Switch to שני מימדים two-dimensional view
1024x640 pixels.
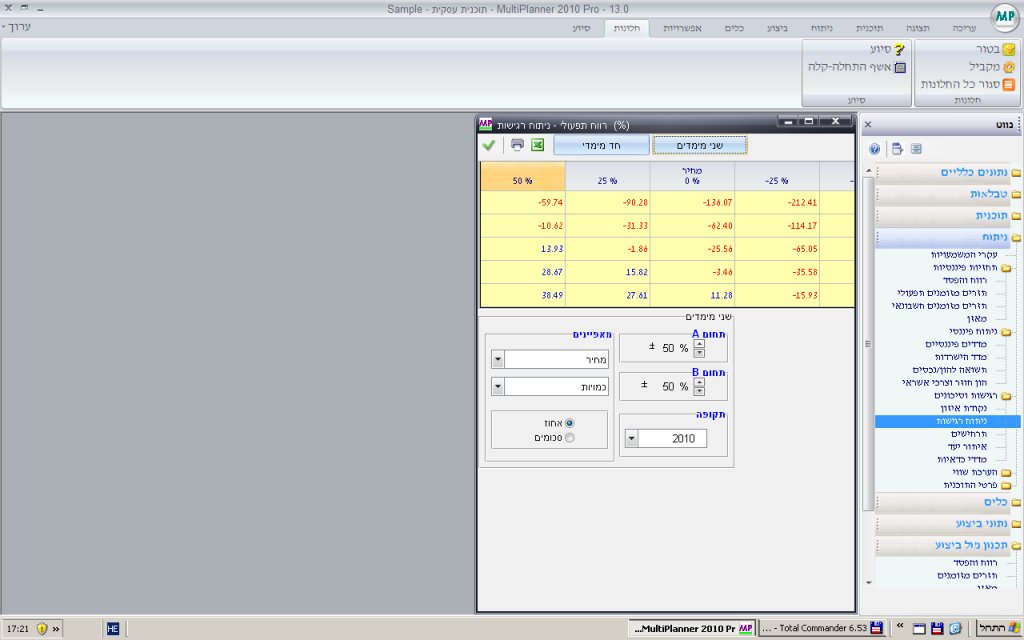click(699, 145)
